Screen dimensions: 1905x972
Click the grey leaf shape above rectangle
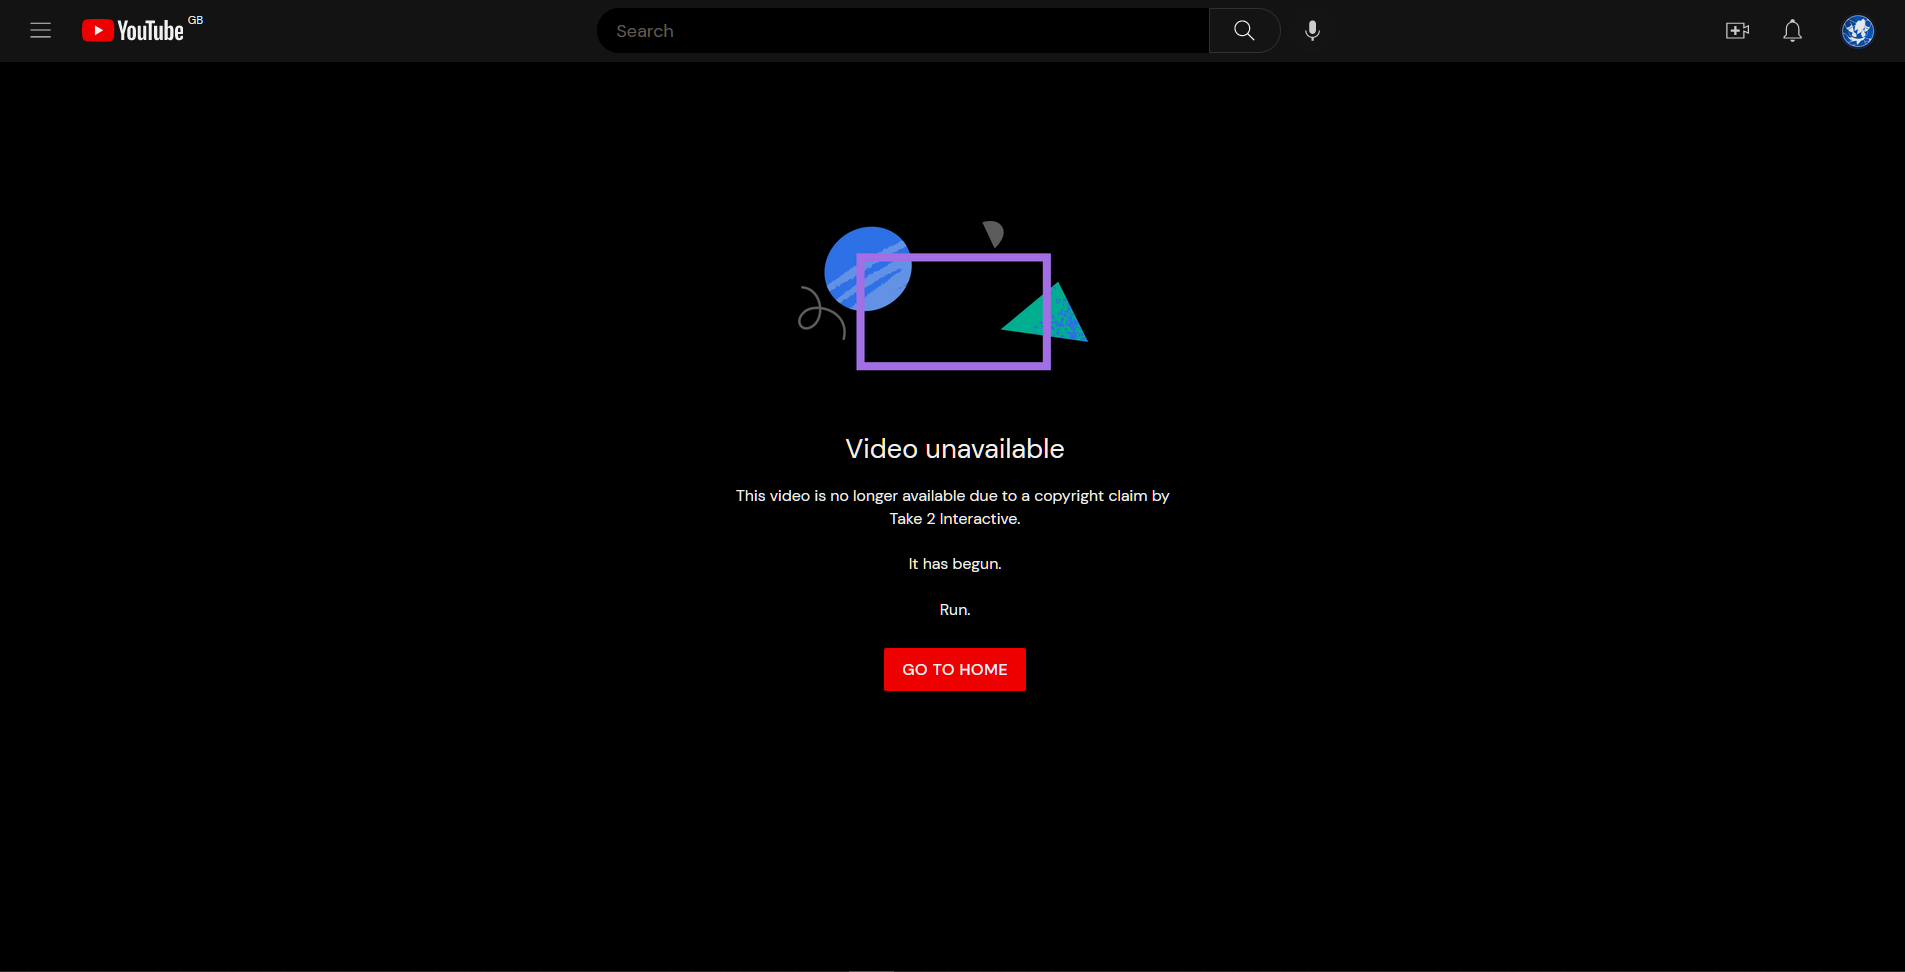coord(993,234)
